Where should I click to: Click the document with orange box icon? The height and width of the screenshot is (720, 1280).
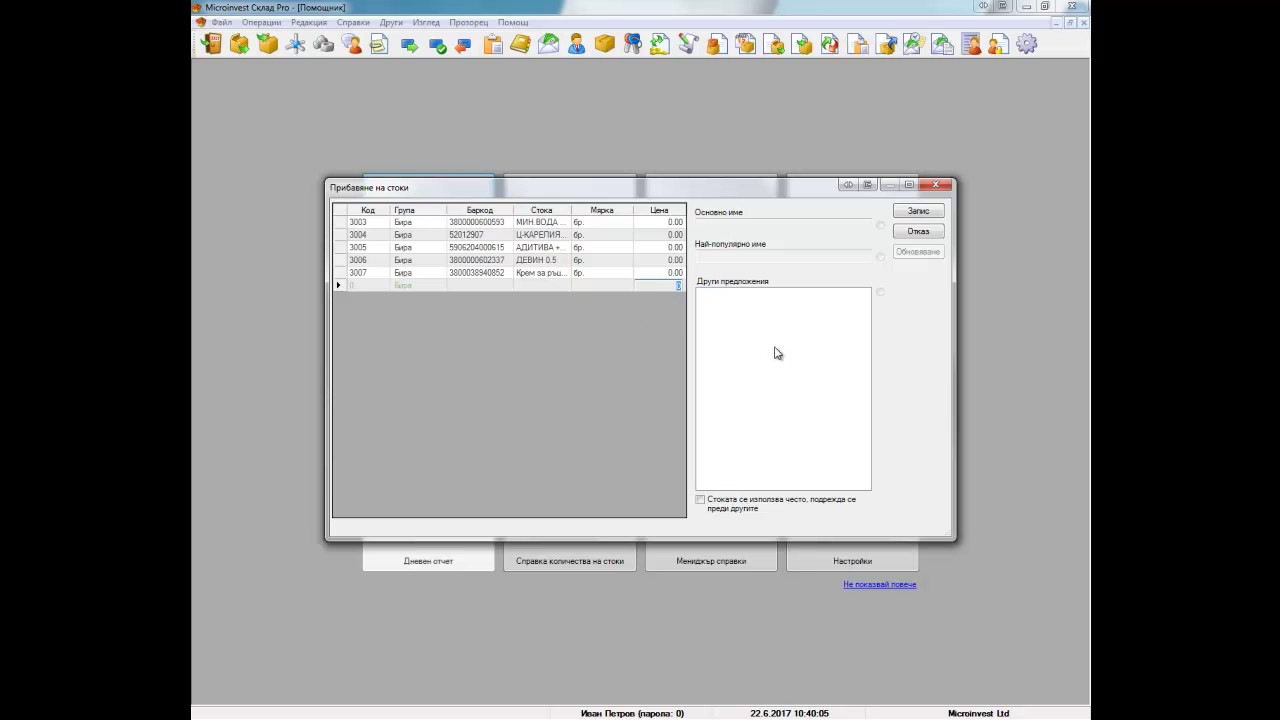point(716,44)
